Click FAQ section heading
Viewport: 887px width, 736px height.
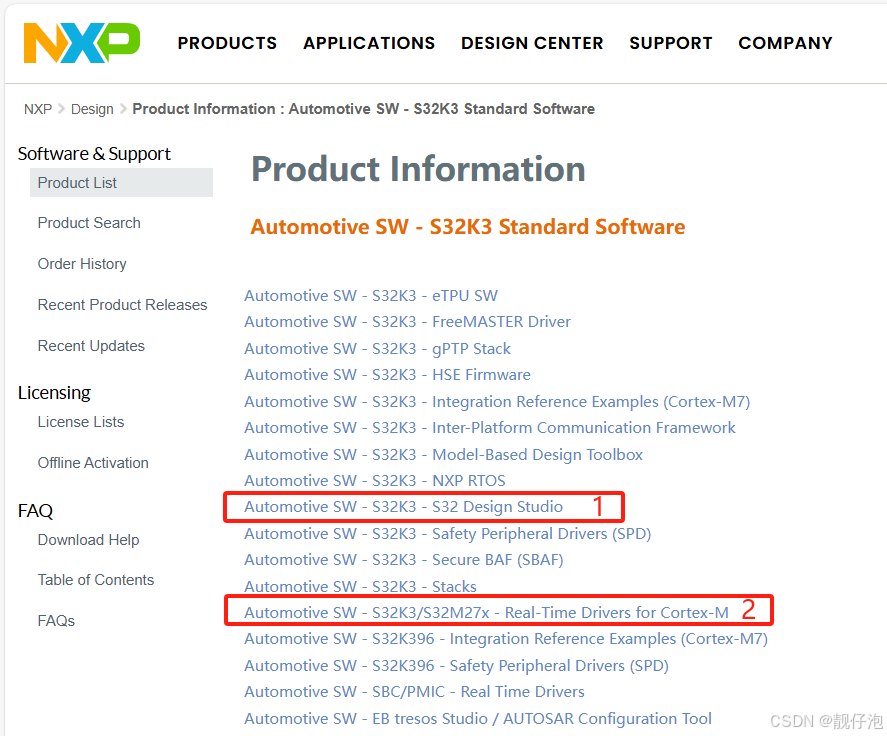tap(35, 510)
